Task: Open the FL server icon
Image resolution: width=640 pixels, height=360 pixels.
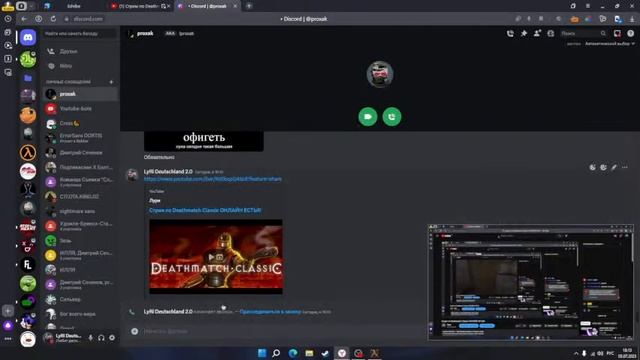Action: [x=28, y=264]
